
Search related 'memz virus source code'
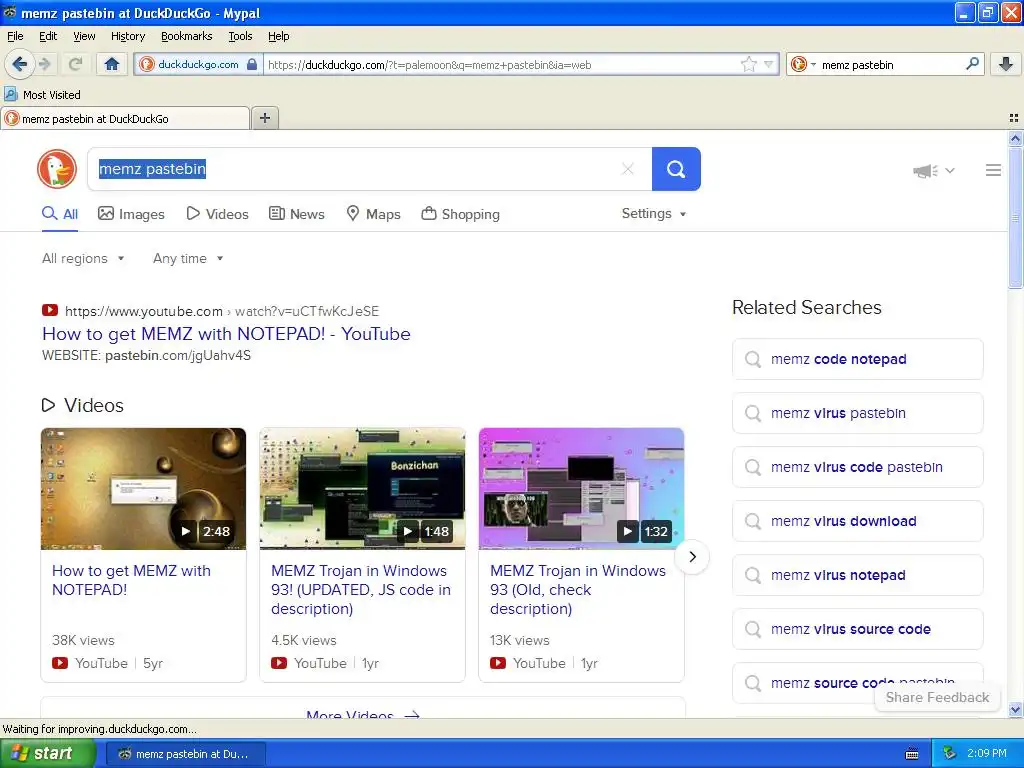click(x=857, y=630)
